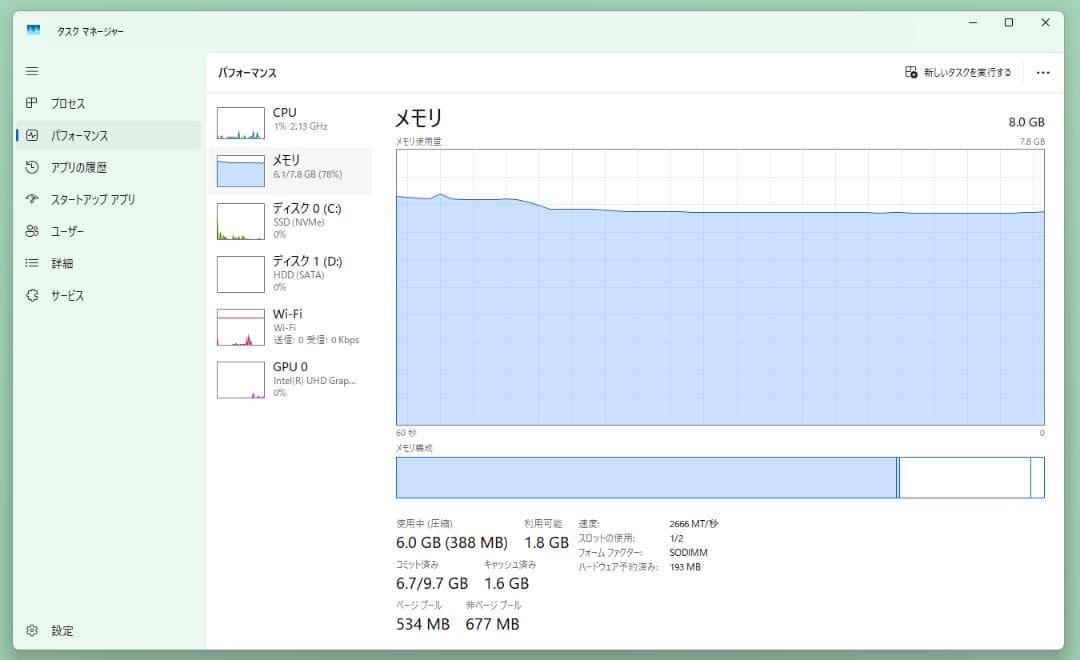The height and width of the screenshot is (660, 1080).
Task: Select the パフォーマンス sidebar icon
Action: tap(32, 135)
